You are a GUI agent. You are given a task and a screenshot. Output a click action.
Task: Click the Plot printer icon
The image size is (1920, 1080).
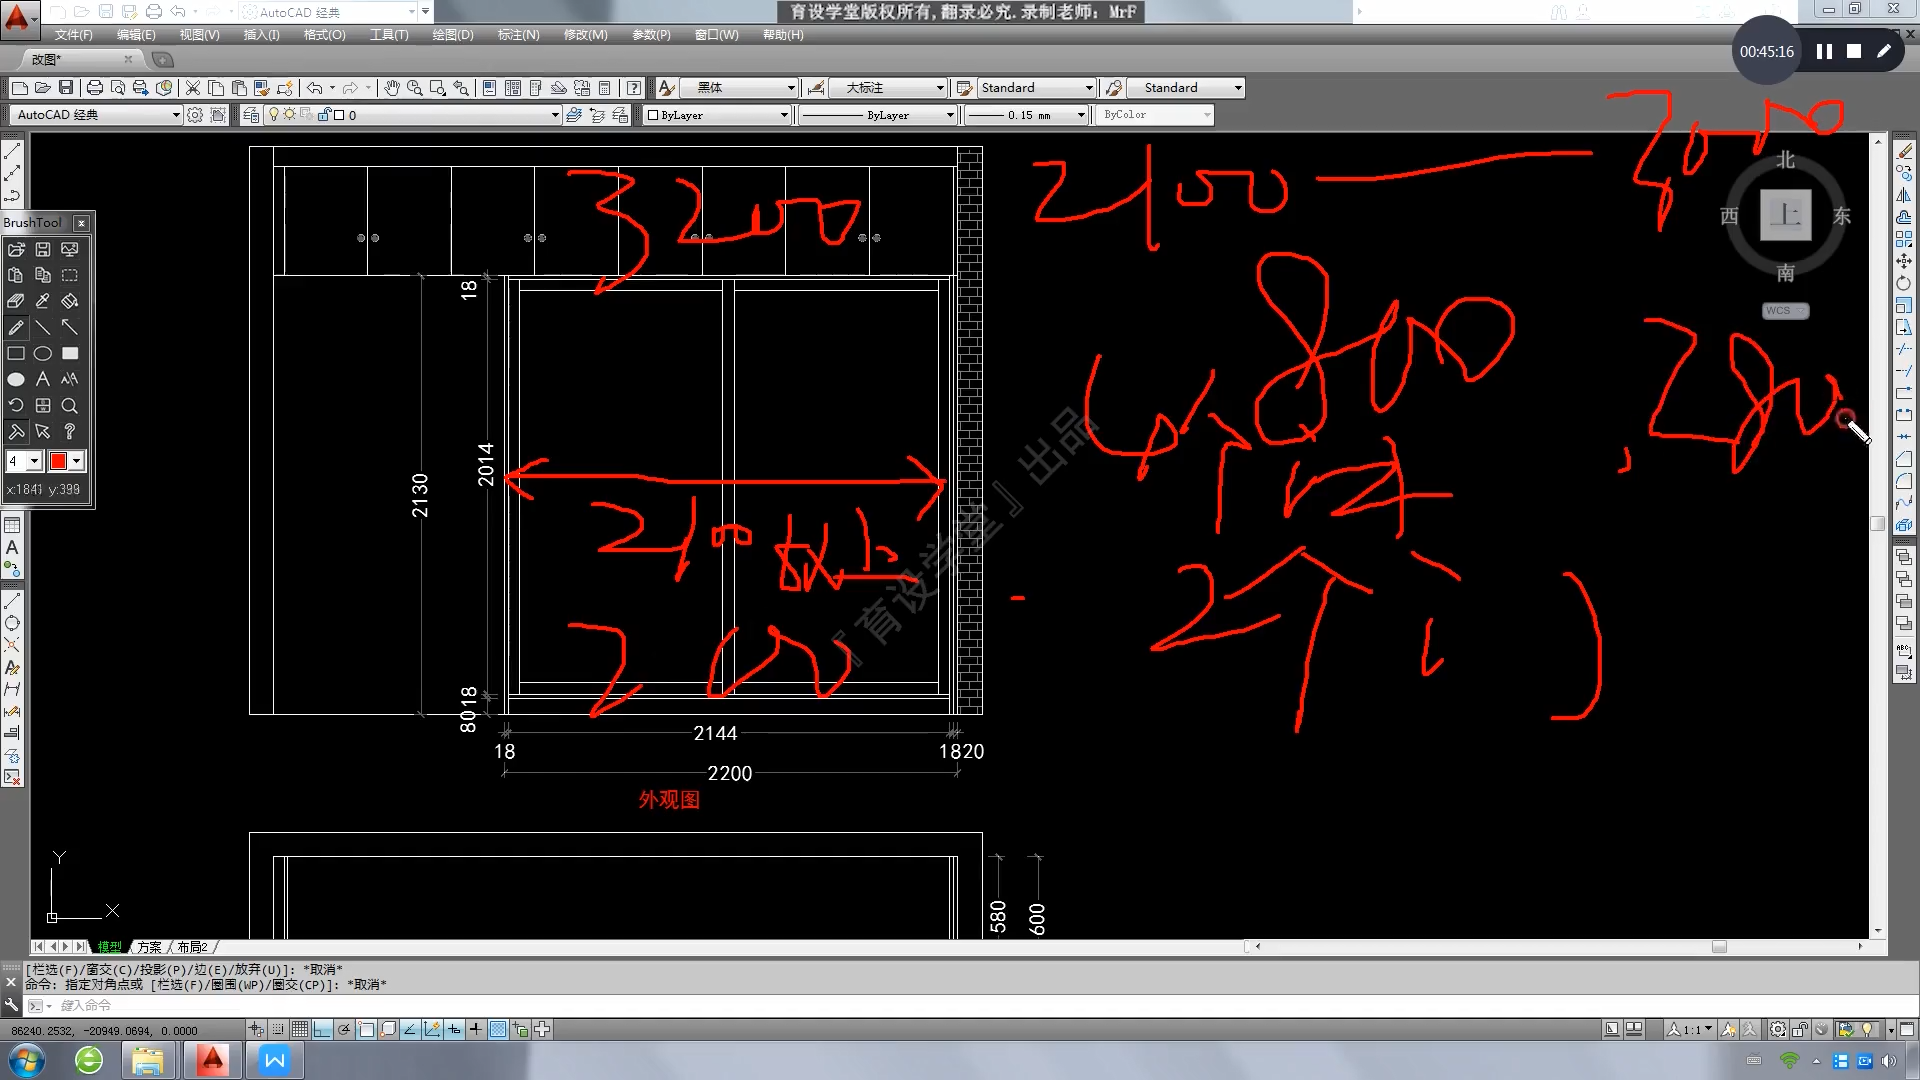pos(95,88)
